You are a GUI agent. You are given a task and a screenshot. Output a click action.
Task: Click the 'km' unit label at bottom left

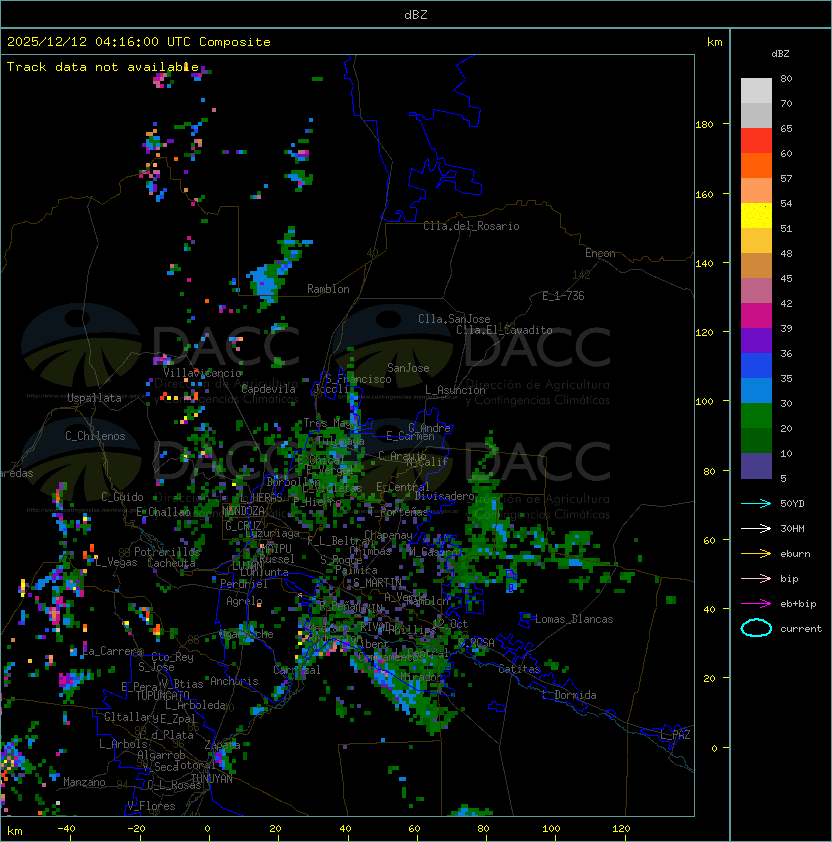point(15,831)
